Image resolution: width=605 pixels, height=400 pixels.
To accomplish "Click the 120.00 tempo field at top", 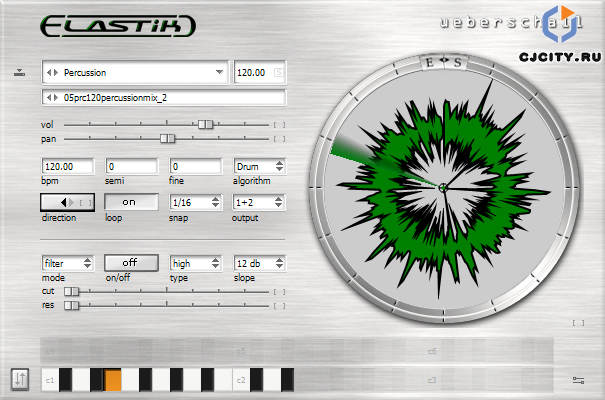I will click(253, 73).
